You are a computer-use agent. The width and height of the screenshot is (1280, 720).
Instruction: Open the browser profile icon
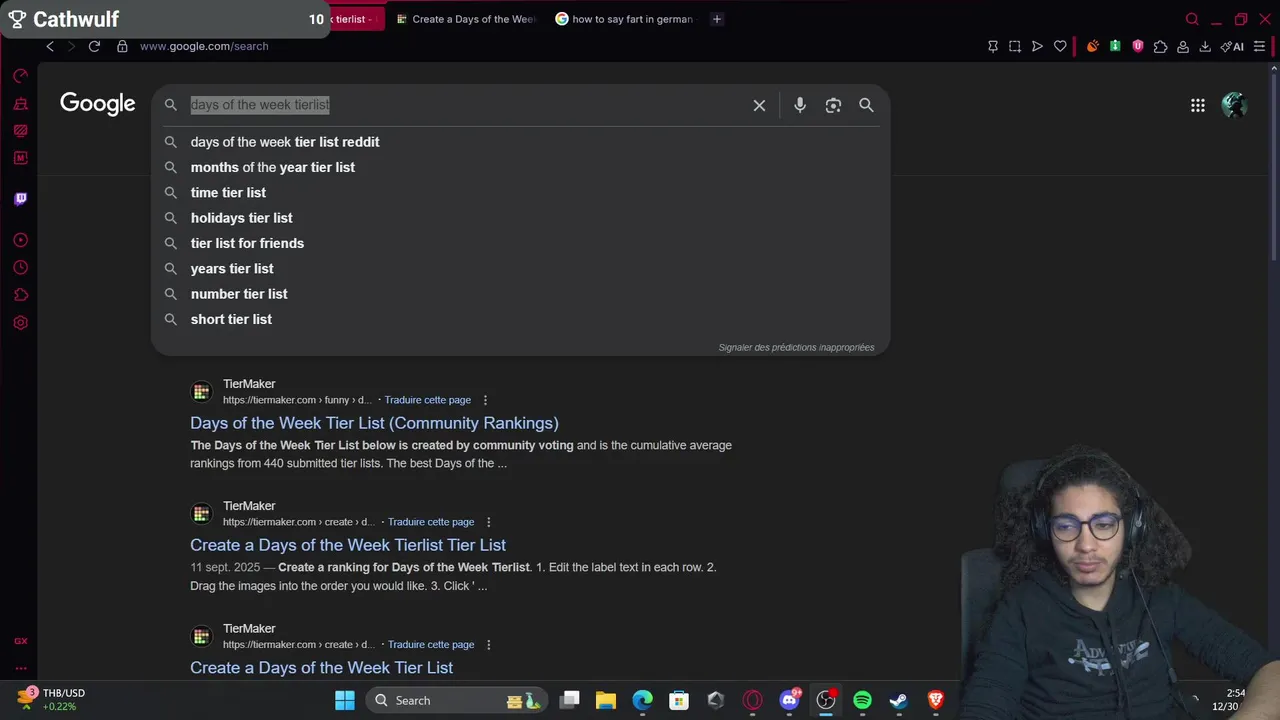coord(1183,46)
